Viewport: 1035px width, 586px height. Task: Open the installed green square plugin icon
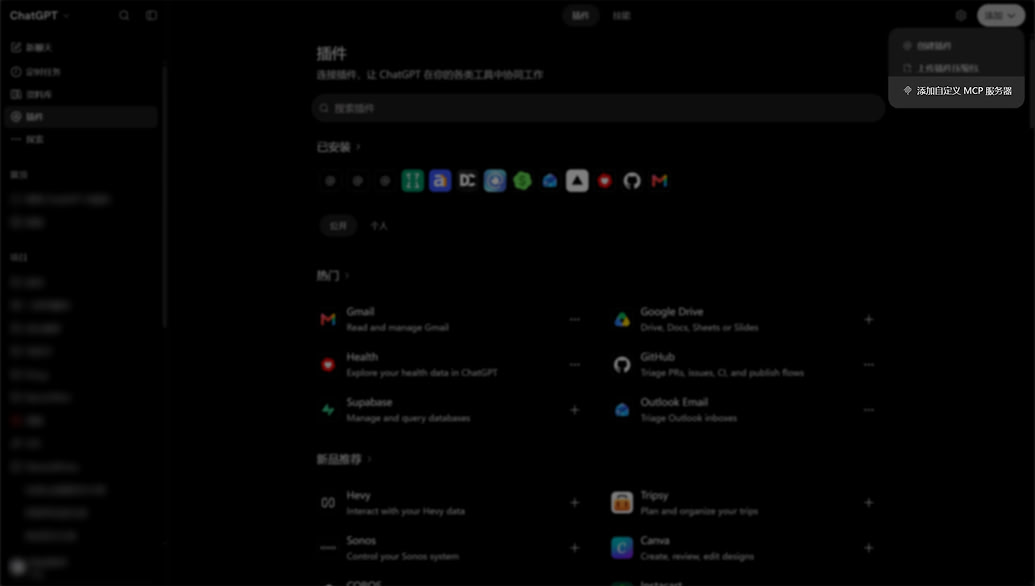(413, 181)
